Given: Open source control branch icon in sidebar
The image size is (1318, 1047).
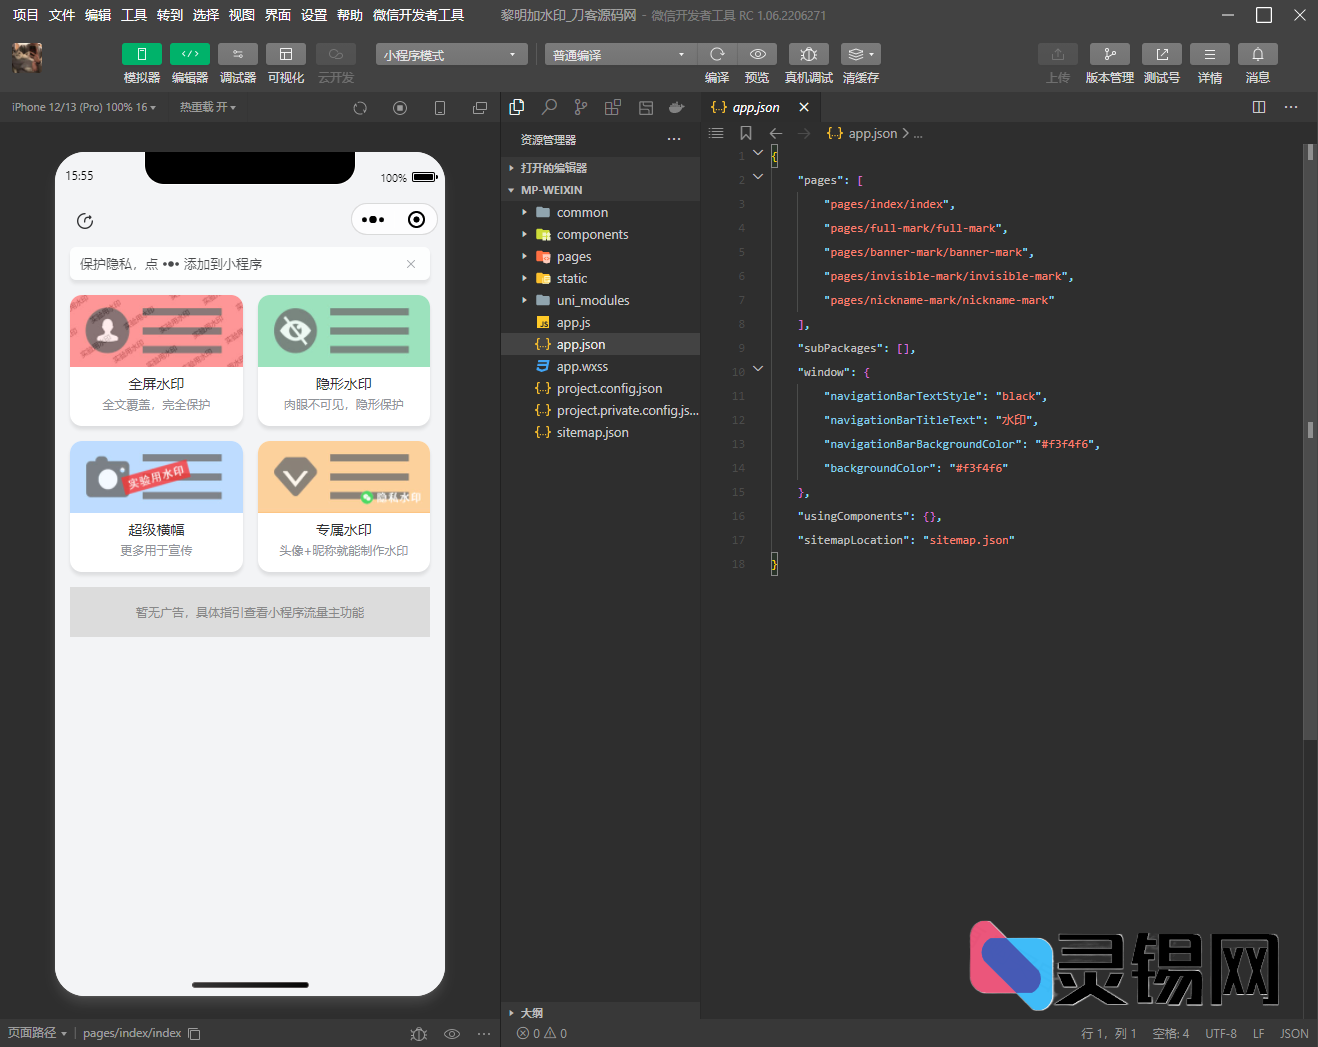Looking at the screenshot, I should point(581,107).
